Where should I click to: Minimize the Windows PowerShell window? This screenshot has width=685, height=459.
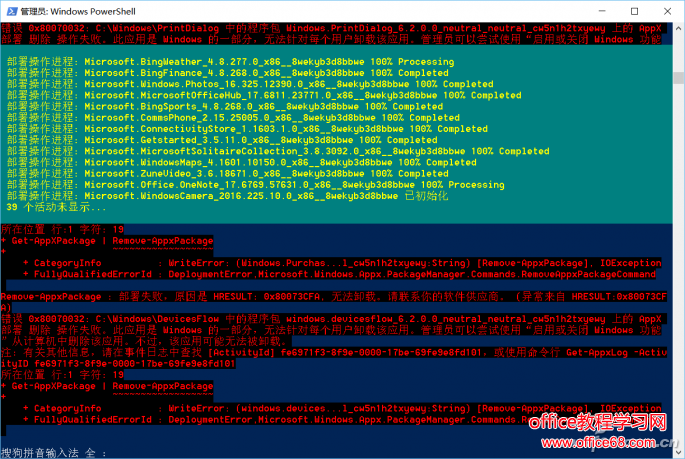[602, 11]
